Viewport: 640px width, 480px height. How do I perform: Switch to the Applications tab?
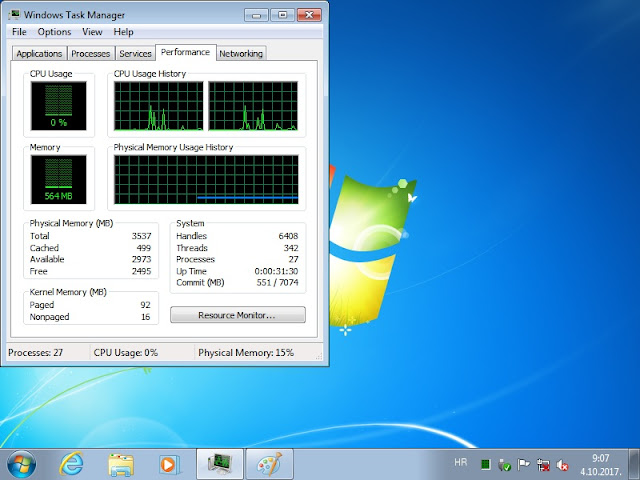(x=39, y=53)
